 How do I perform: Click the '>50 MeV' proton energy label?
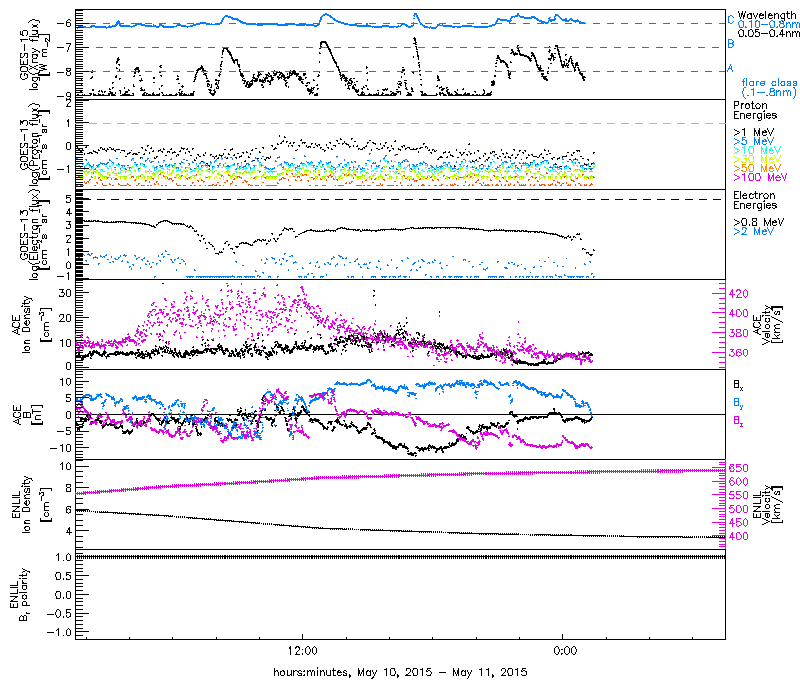pos(757,168)
